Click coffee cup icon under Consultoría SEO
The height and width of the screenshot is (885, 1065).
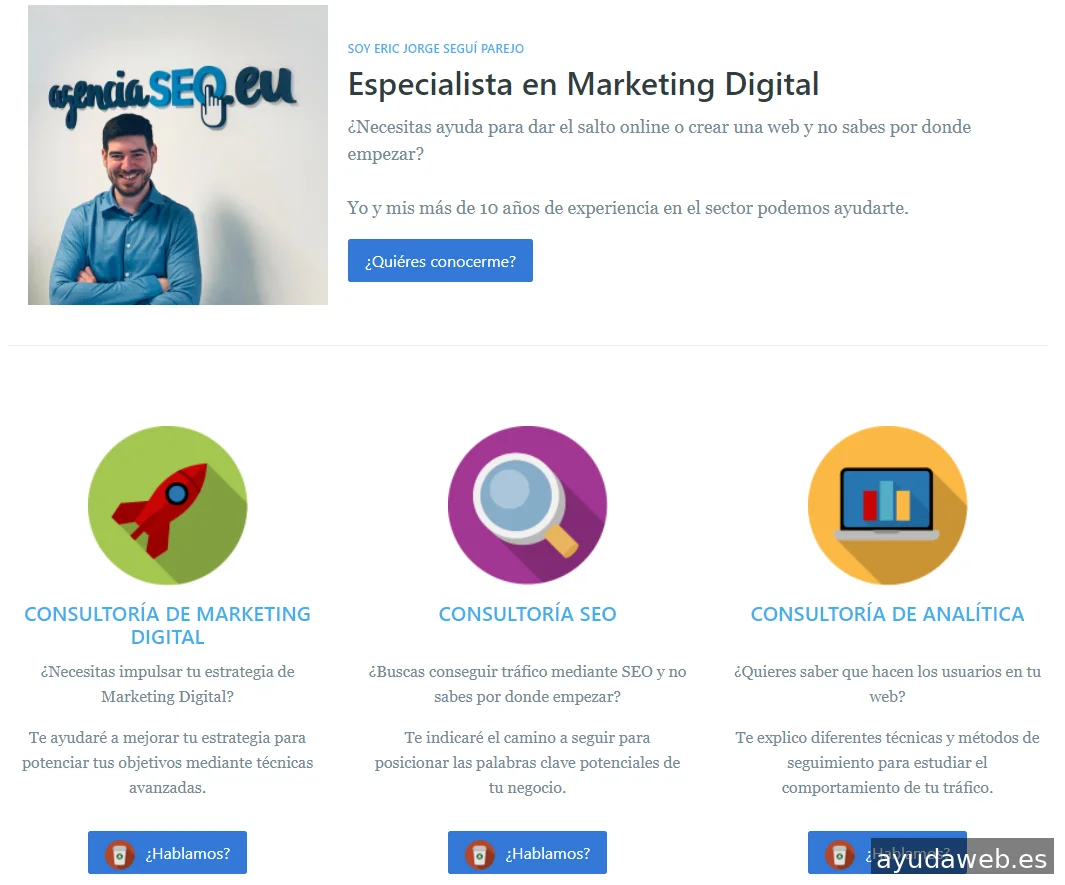click(x=480, y=854)
